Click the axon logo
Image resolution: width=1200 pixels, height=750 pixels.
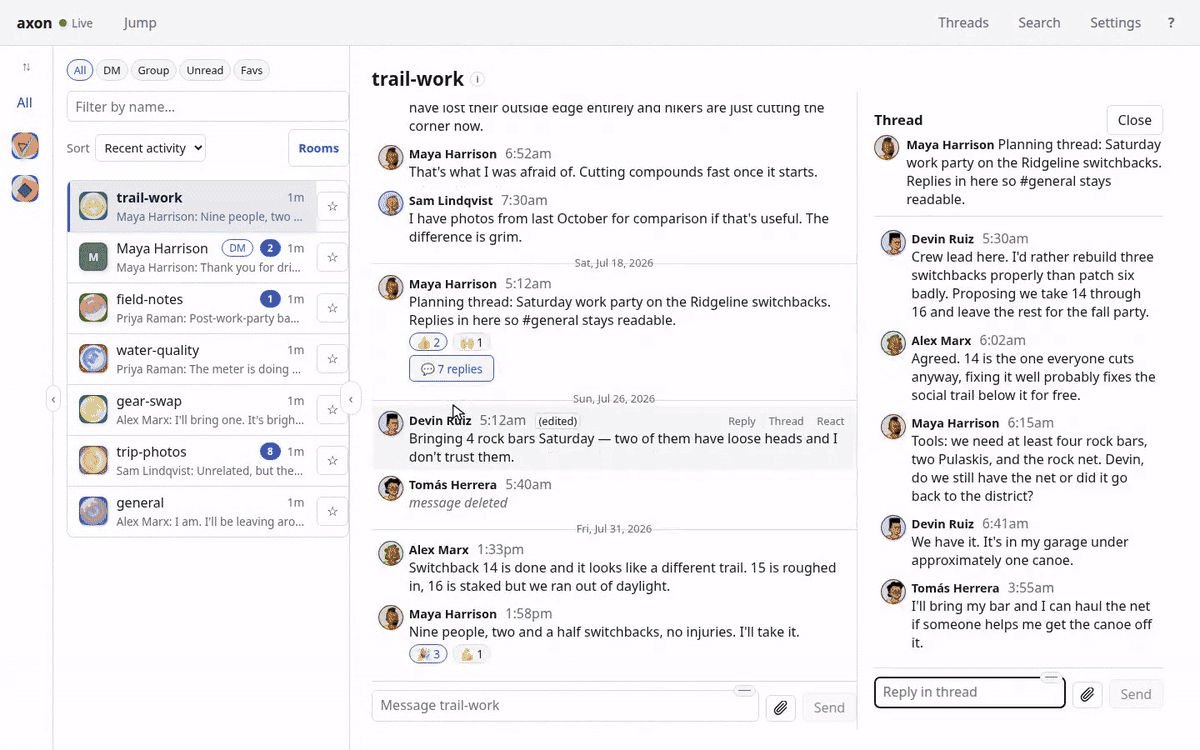pos(34,23)
